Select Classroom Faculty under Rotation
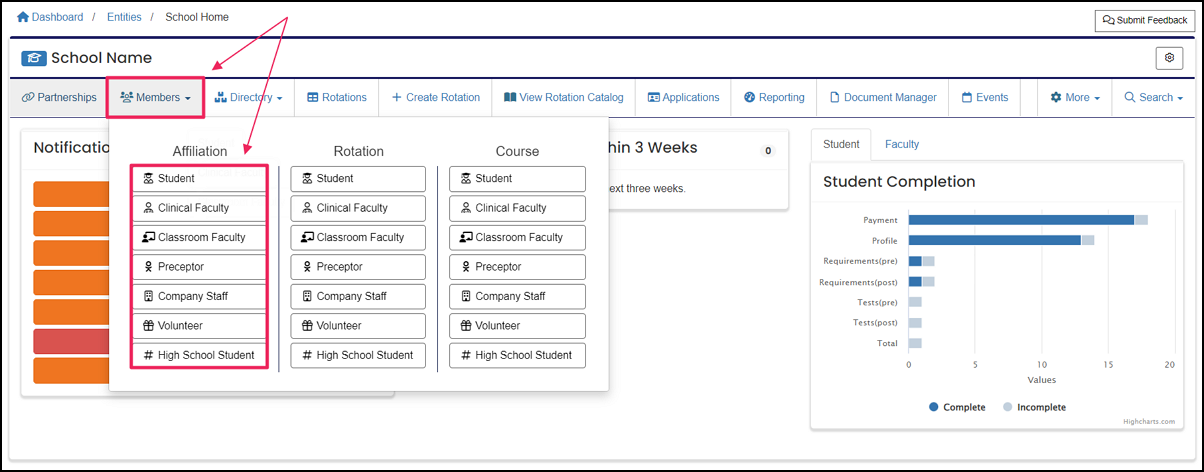The width and height of the screenshot is (1204, 472). [x=358, y=238]
